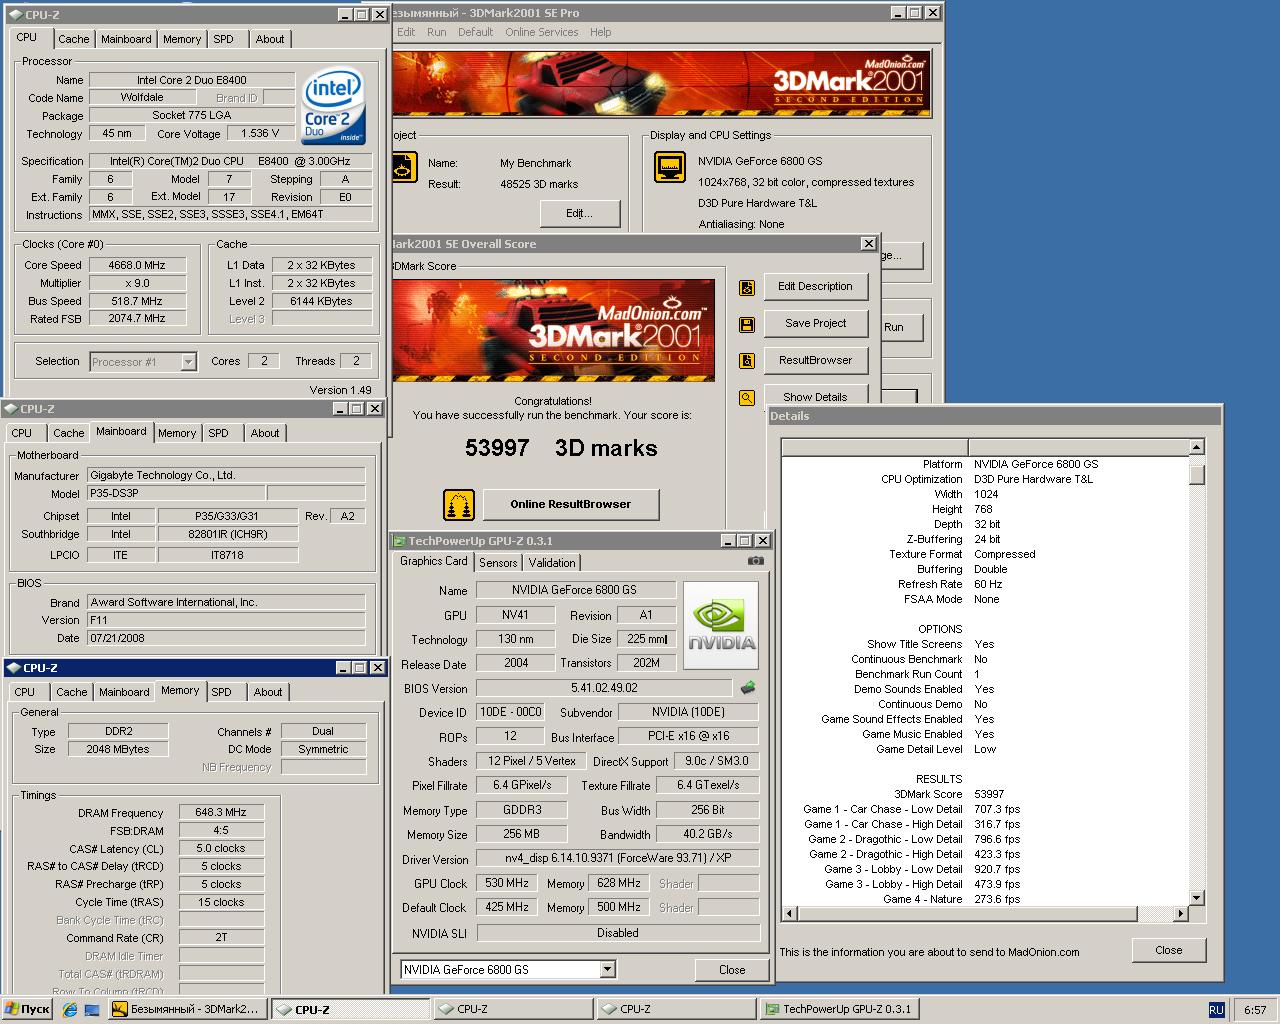Image resolution: width=1280 pixels, height=1024 pixels.
Task: Click Details horizontal scroll left arrow
Action: (790, 914)
